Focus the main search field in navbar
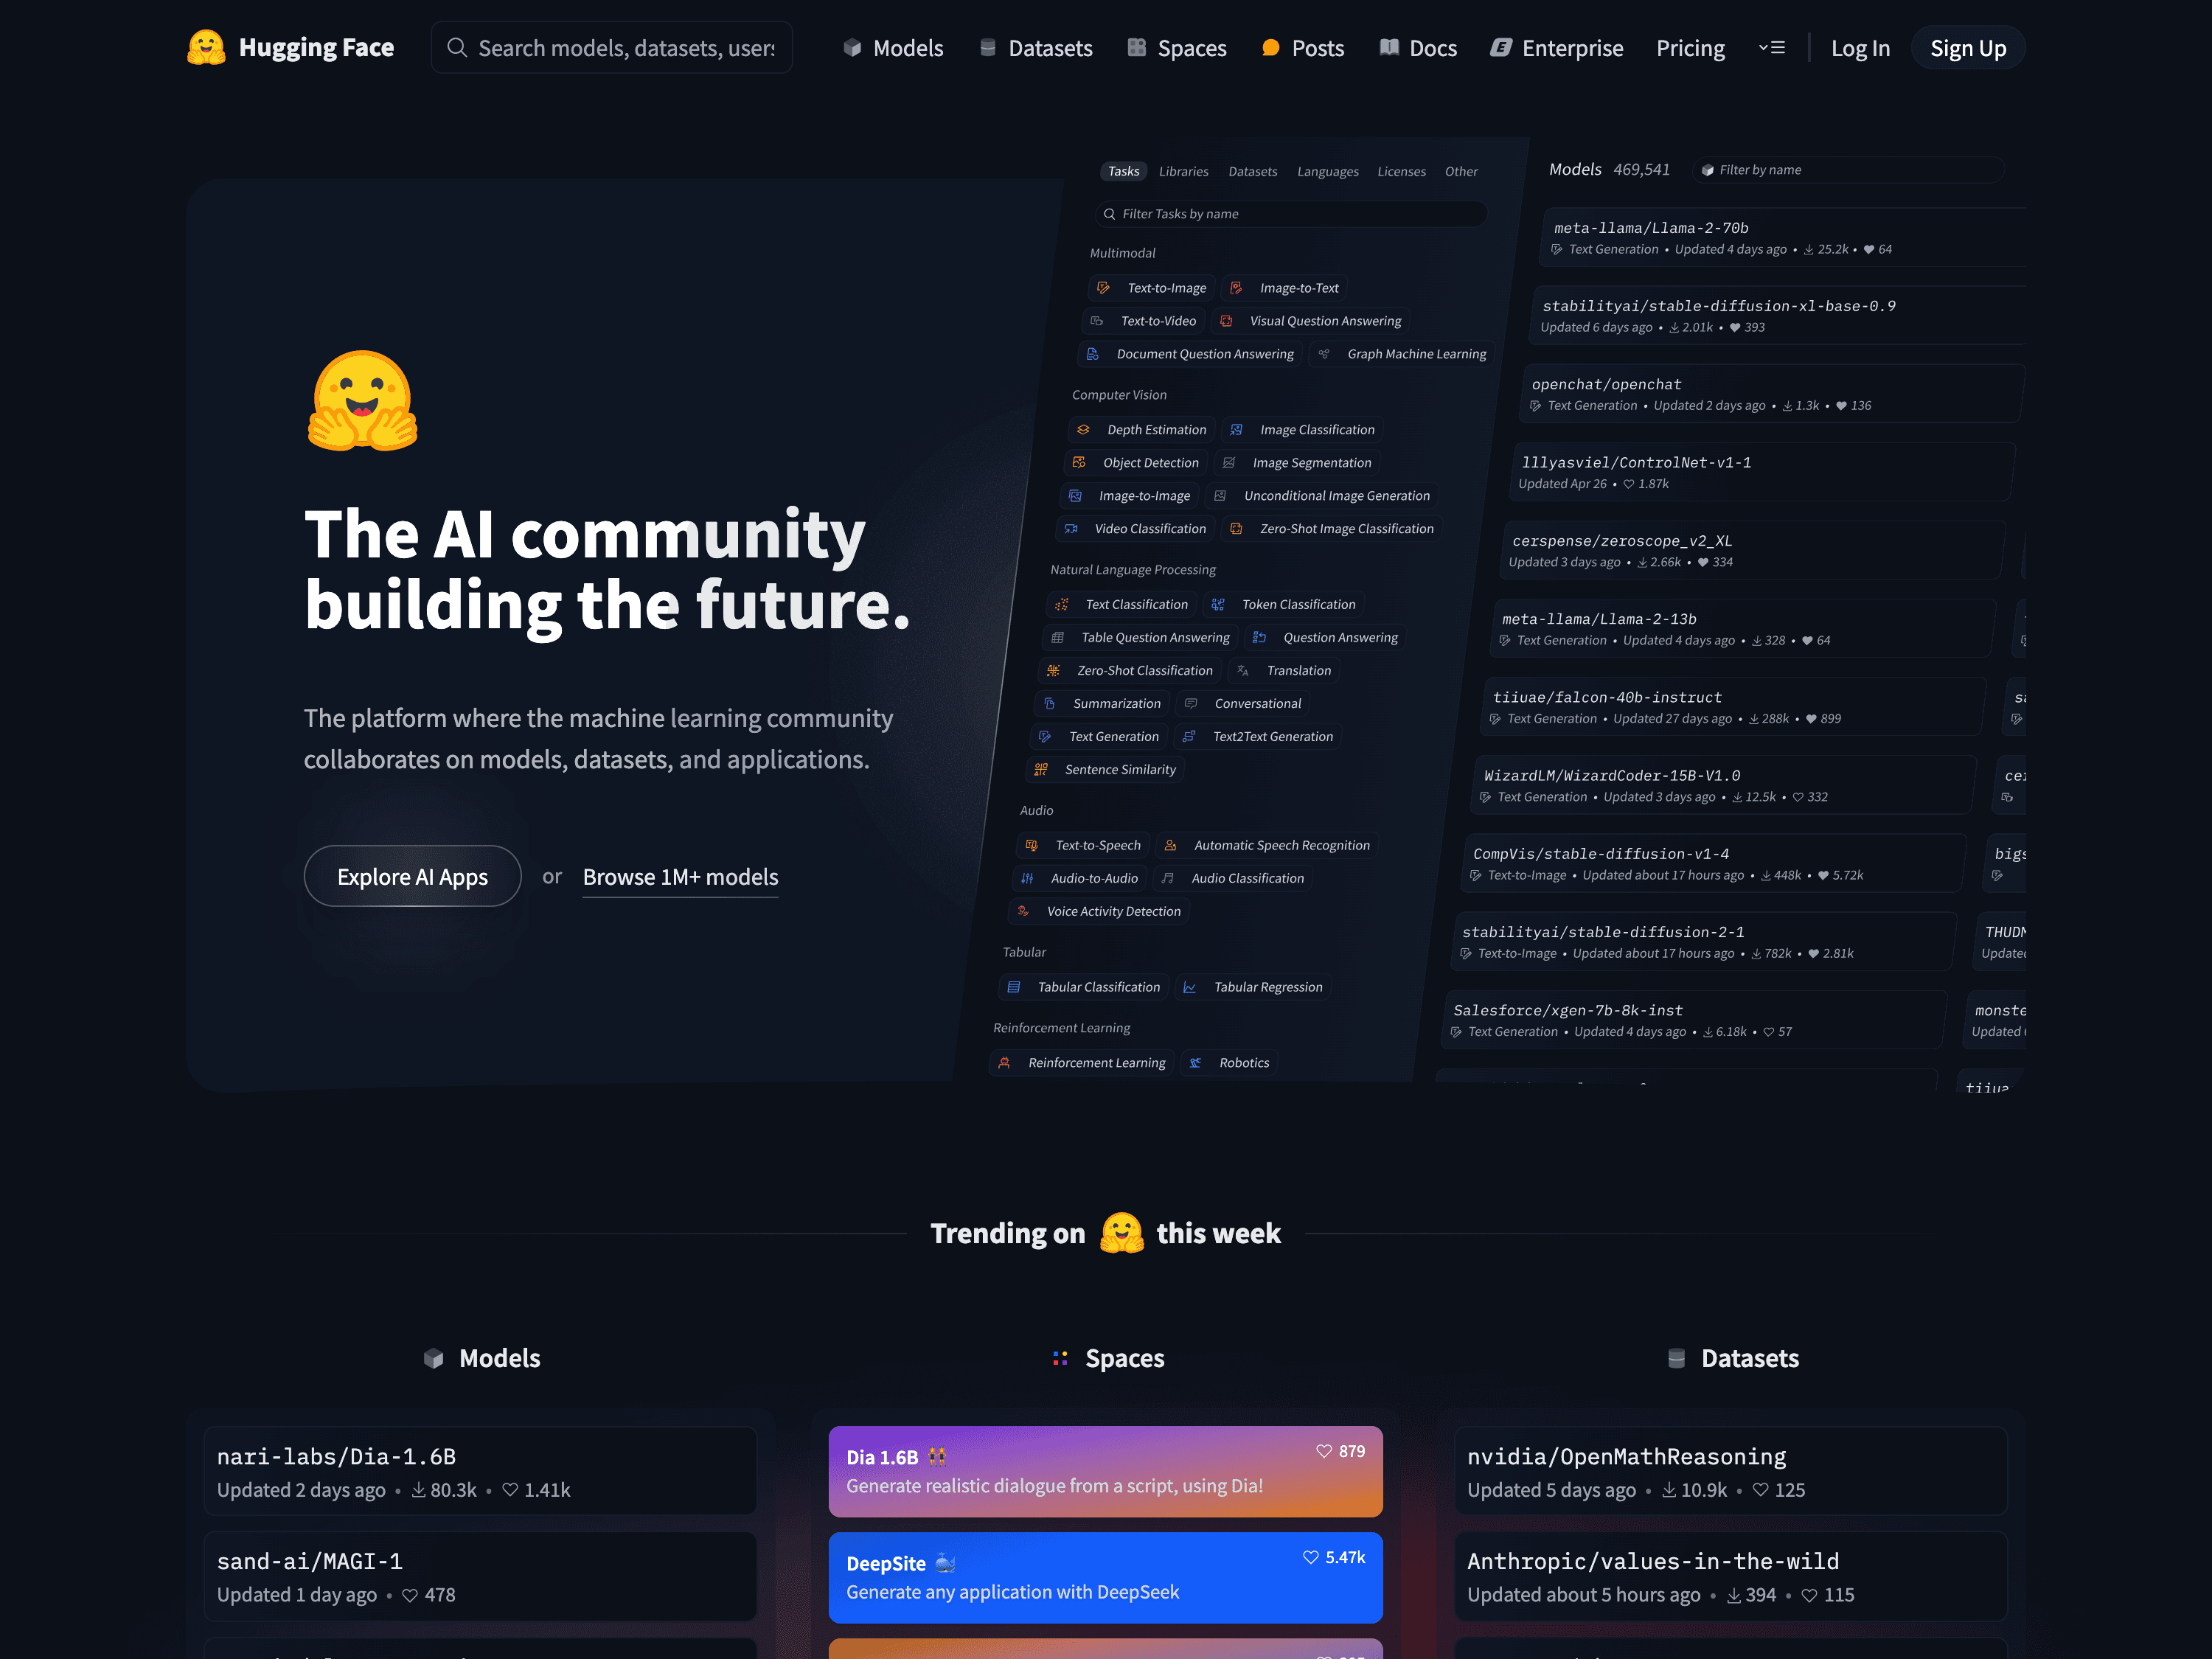The image size is (2212, 1659). coord(612,47)
